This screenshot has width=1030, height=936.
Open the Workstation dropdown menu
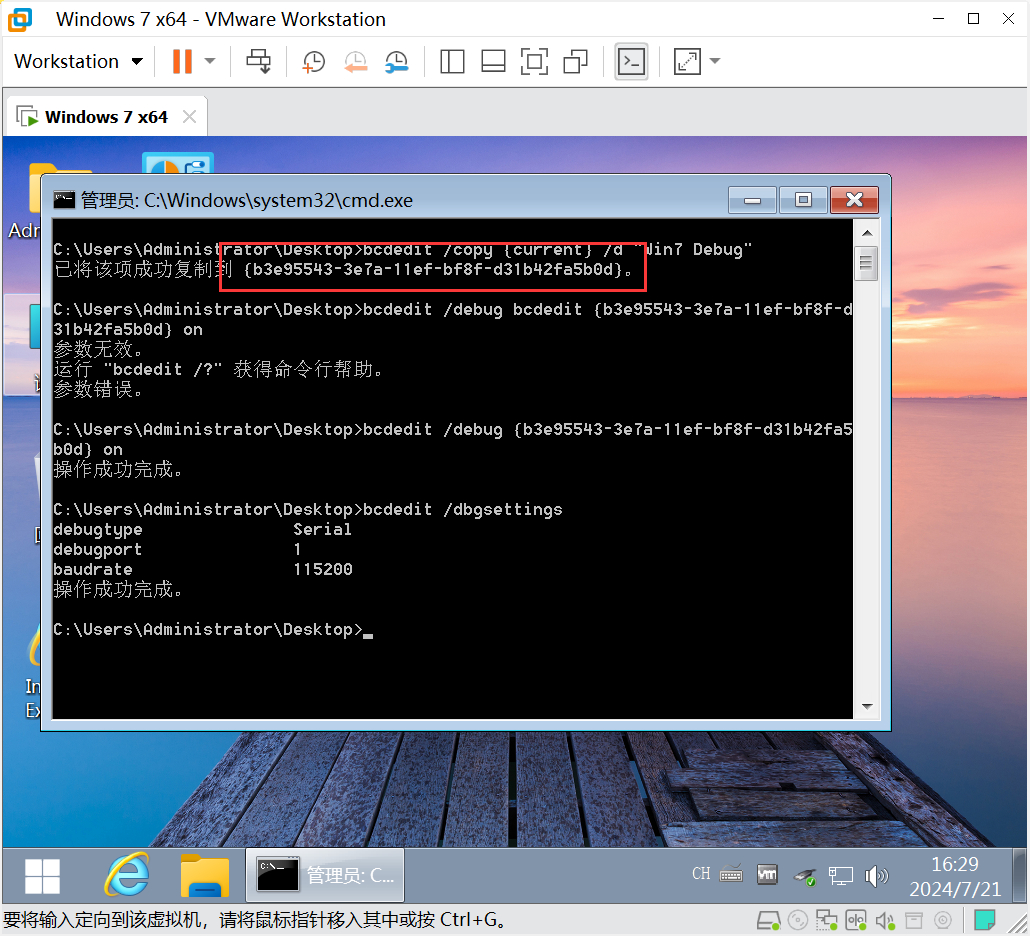pyautogui.click(x=79, y=61)
